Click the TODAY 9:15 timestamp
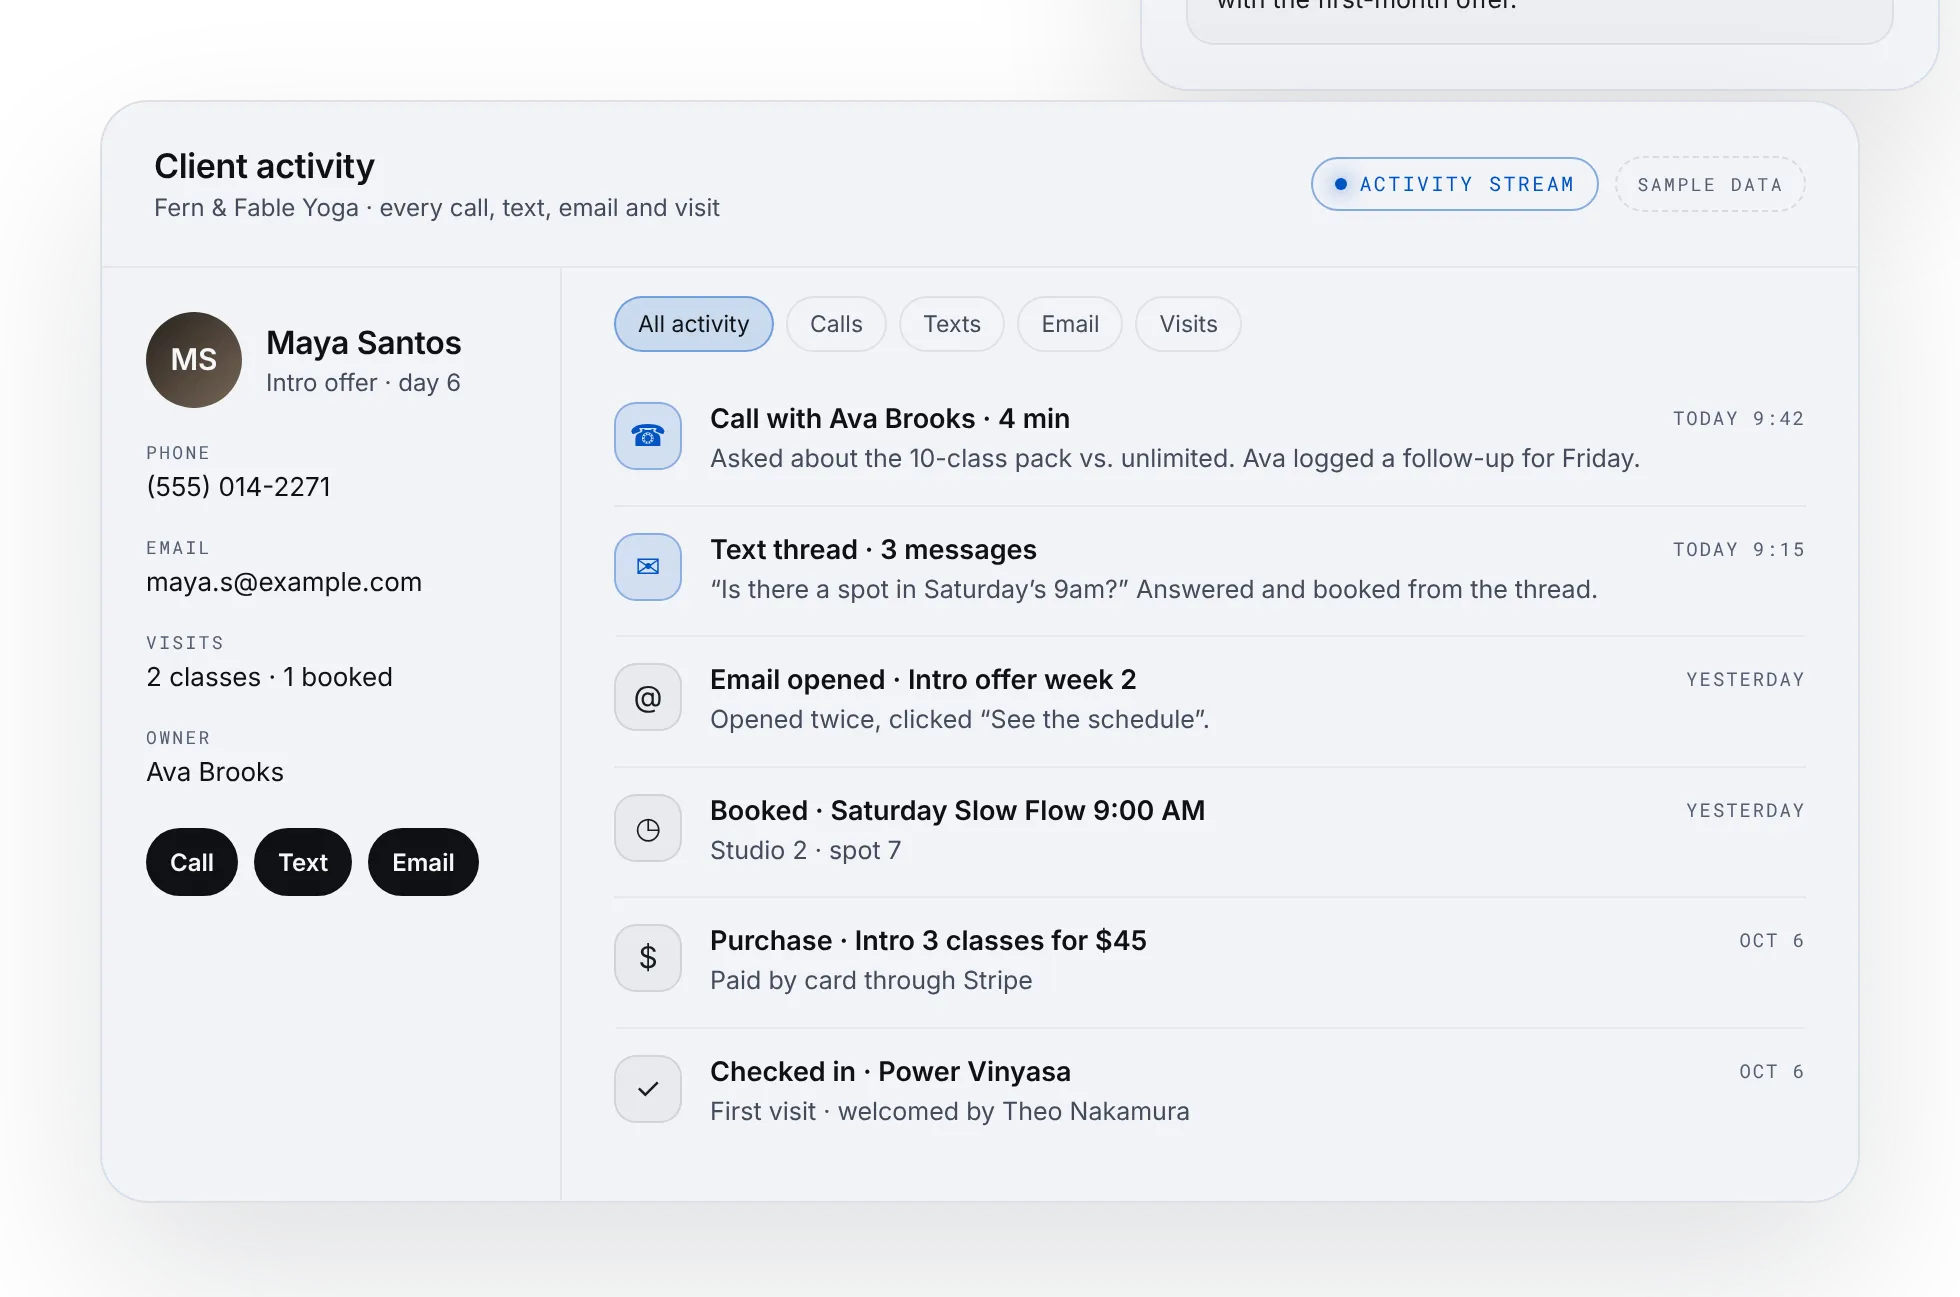The image size is (1960, 1297). (1739, 550)
